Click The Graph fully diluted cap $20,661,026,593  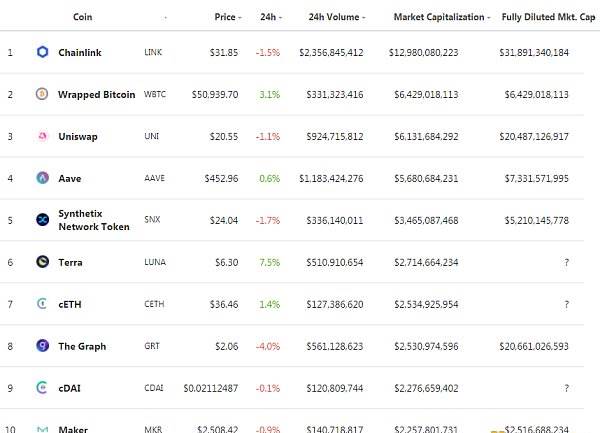pyautogui.click(x=534, y=347)
